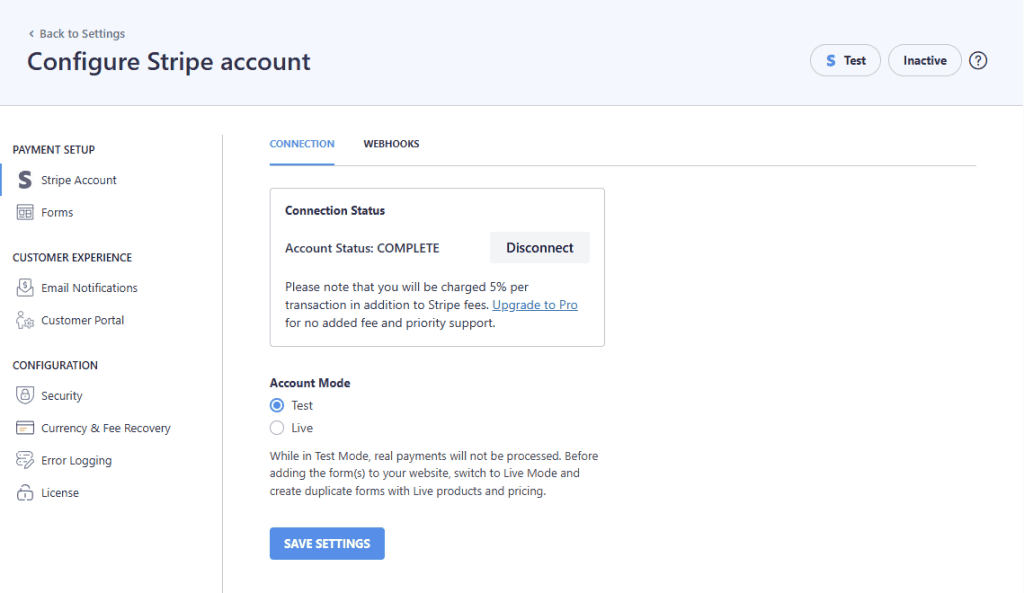
Task: Switch to the WEBHOOKS tab
Action: (391, 143)
